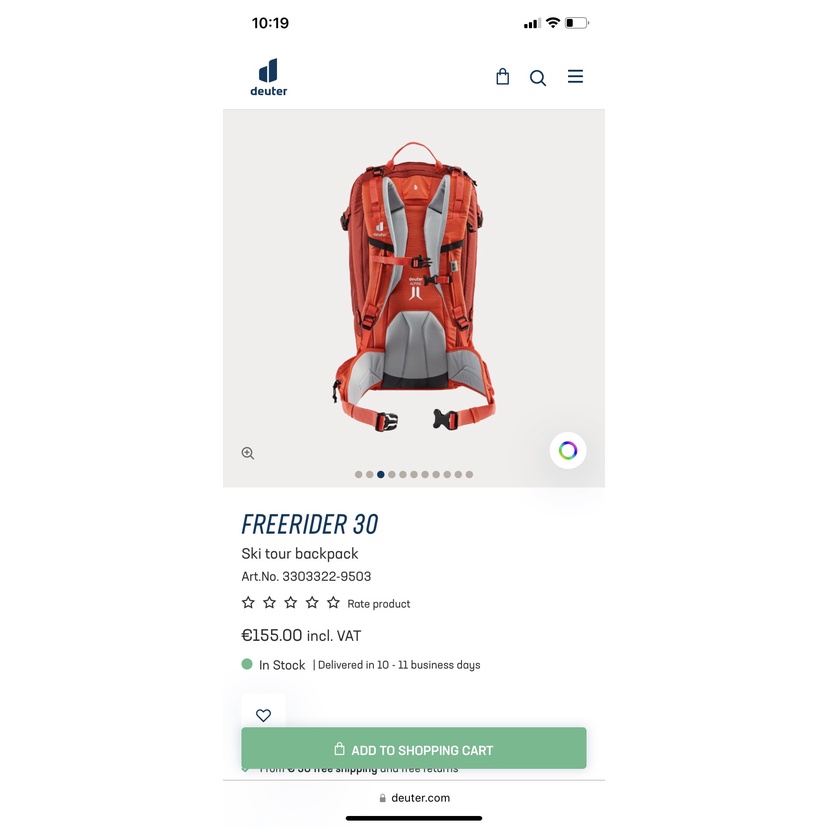This screenshot has height=828, width=828.
Task: Select the second star rating
Action: coord(269,603)
